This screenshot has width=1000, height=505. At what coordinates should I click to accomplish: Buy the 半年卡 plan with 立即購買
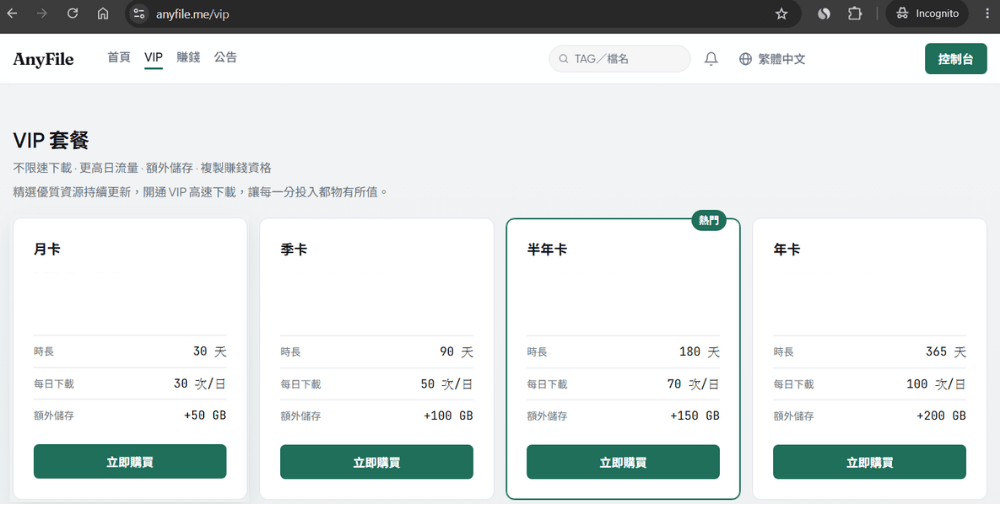(623, 462)
